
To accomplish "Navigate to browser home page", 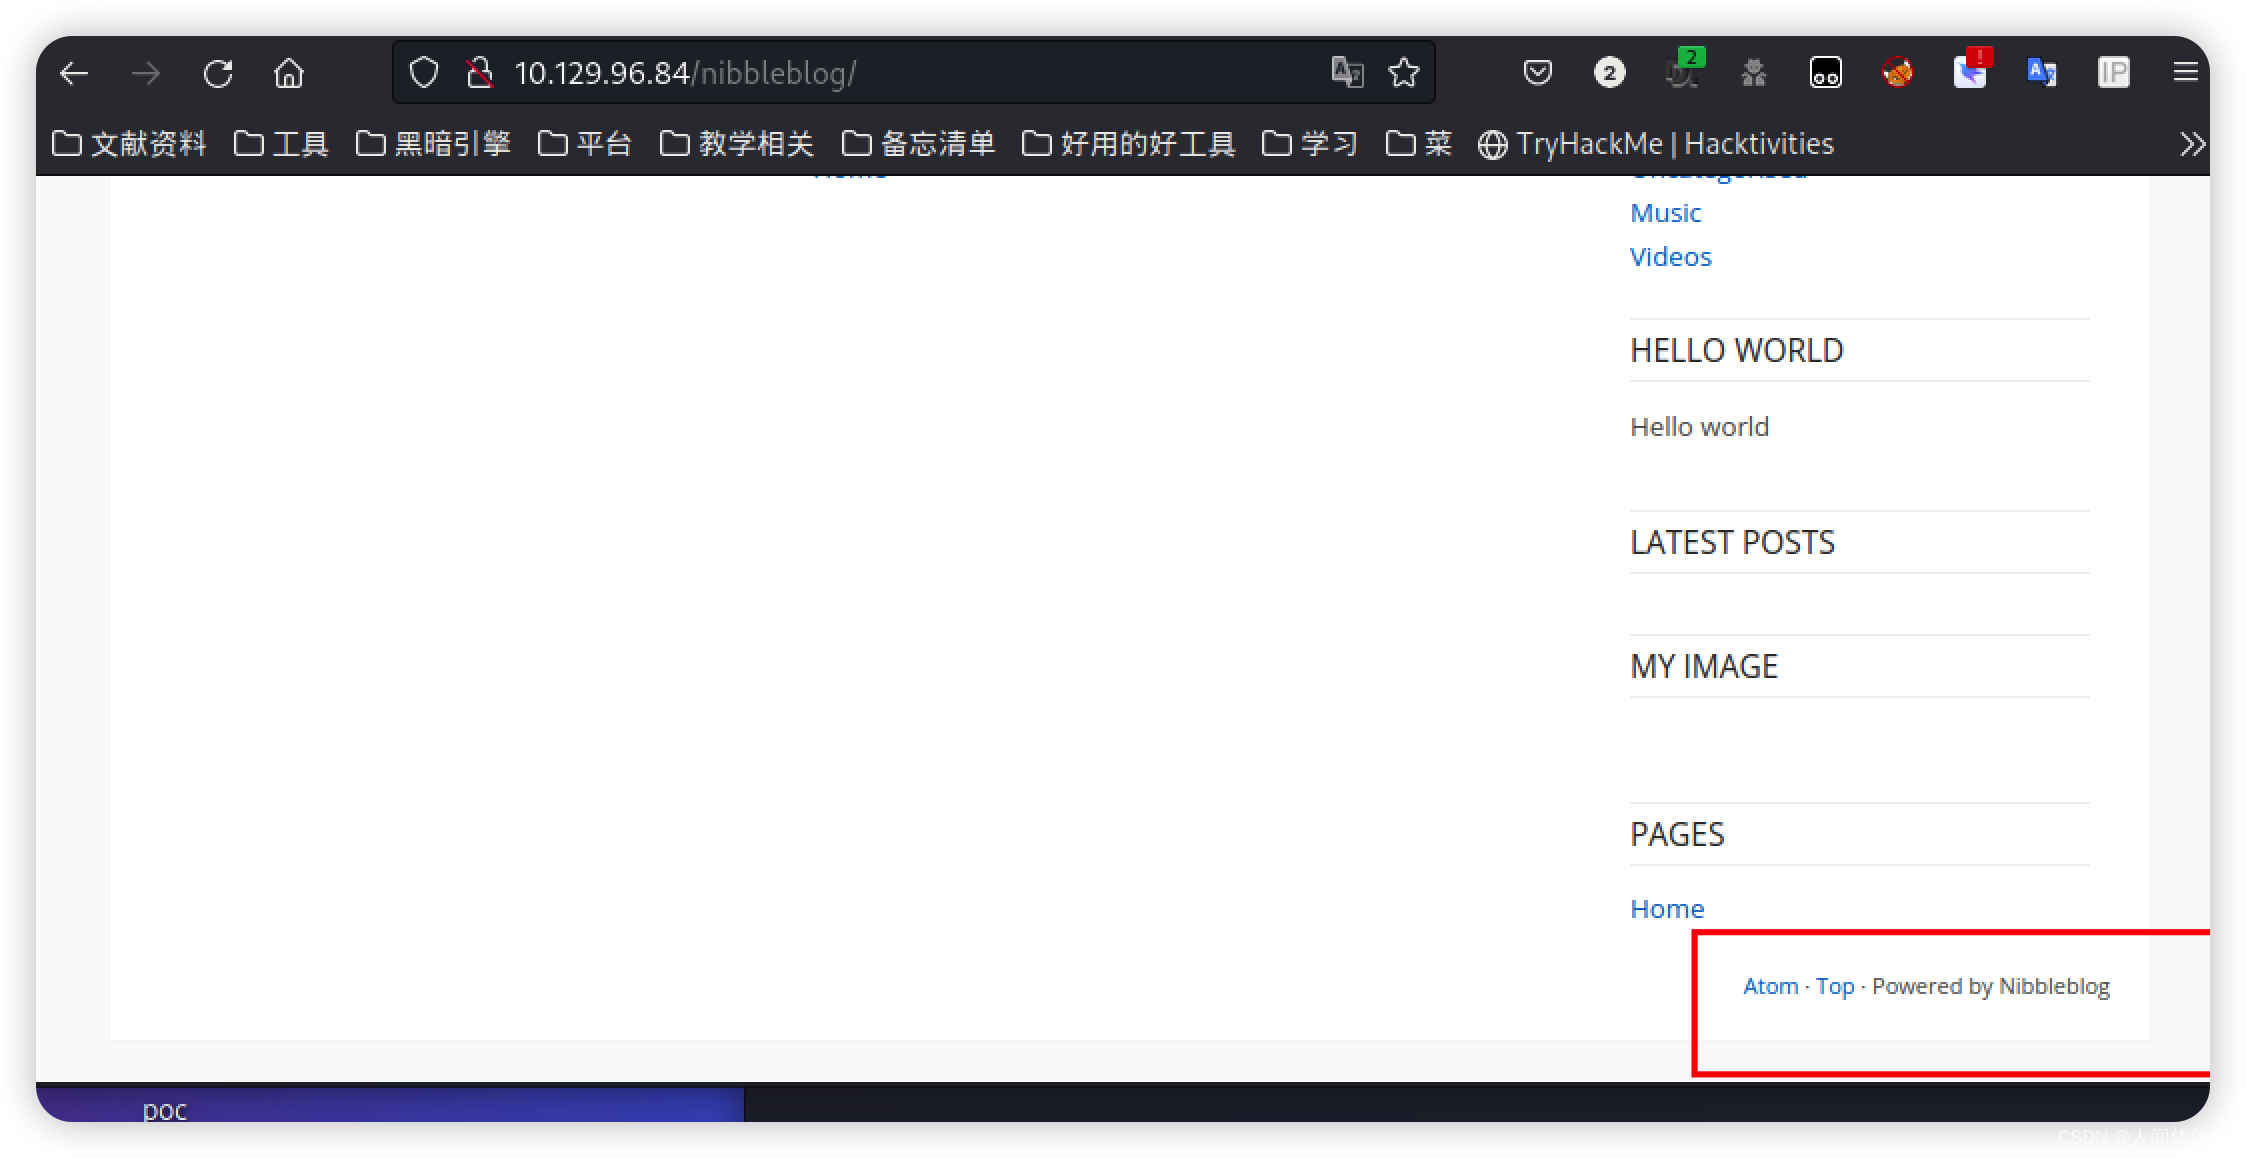I will [x=289, y=72].
